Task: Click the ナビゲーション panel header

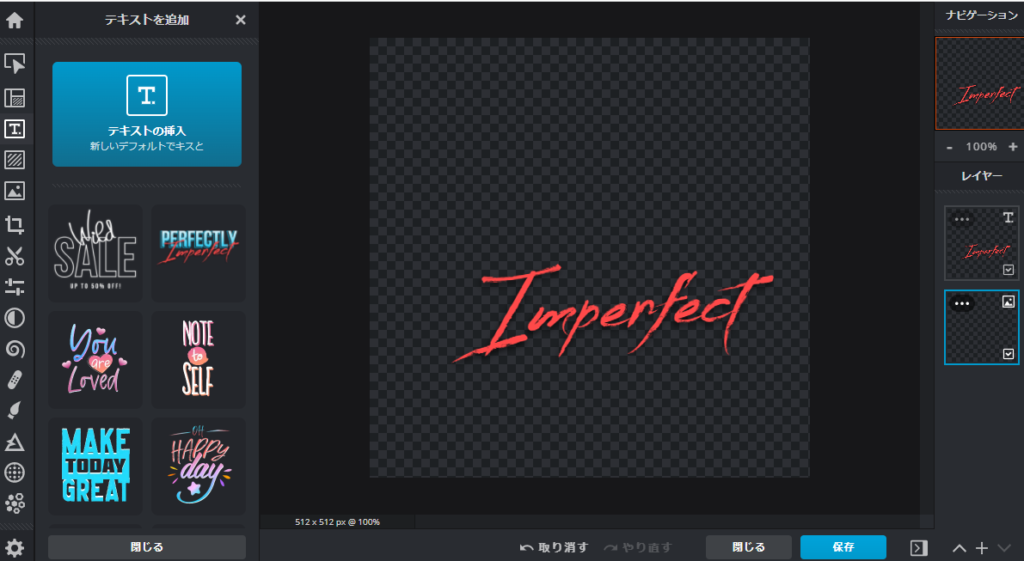Action: pyautogui.click(x=980, y=15)
